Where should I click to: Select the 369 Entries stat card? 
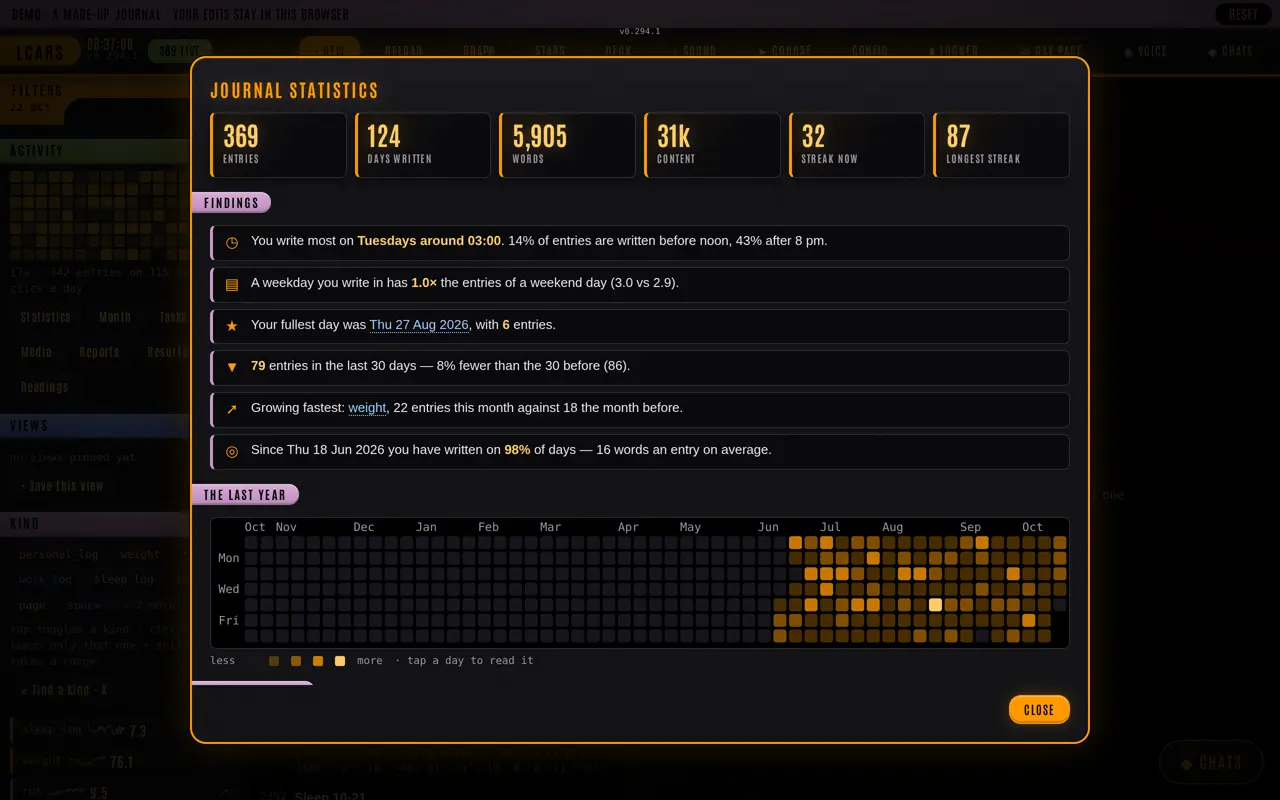(278, 145)
